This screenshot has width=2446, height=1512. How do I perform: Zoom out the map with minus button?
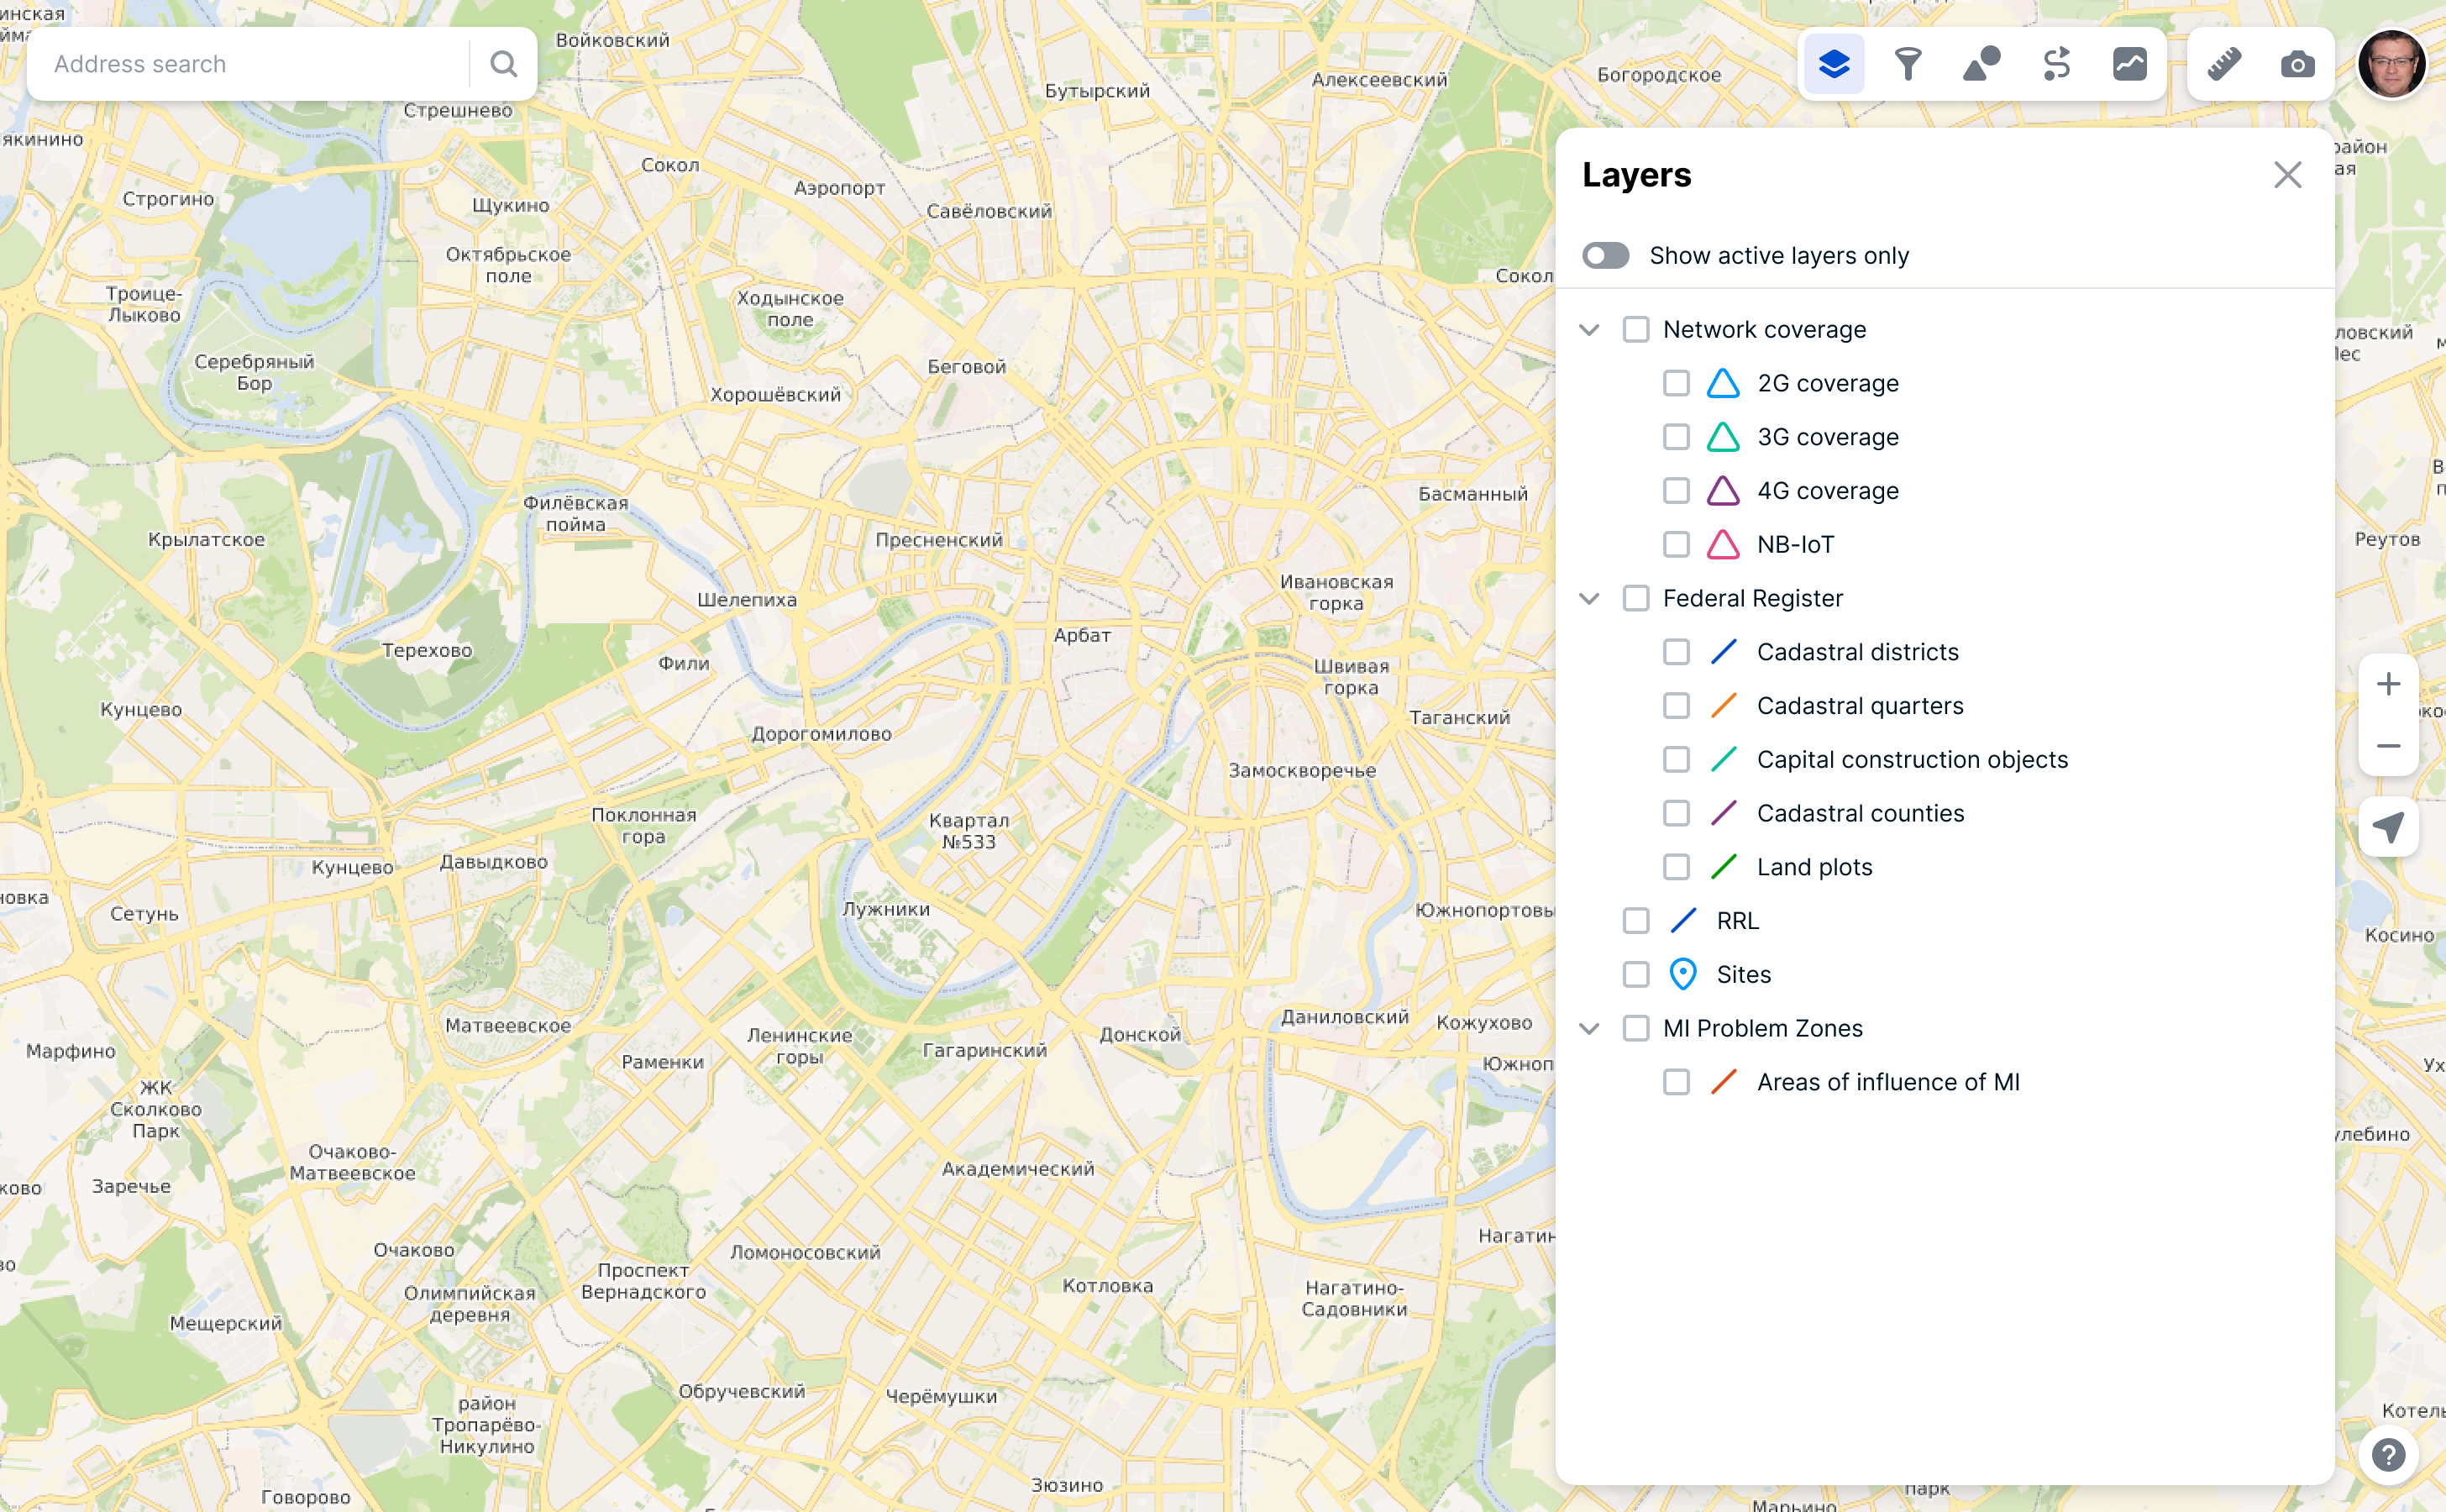(x=2388, y=746)
